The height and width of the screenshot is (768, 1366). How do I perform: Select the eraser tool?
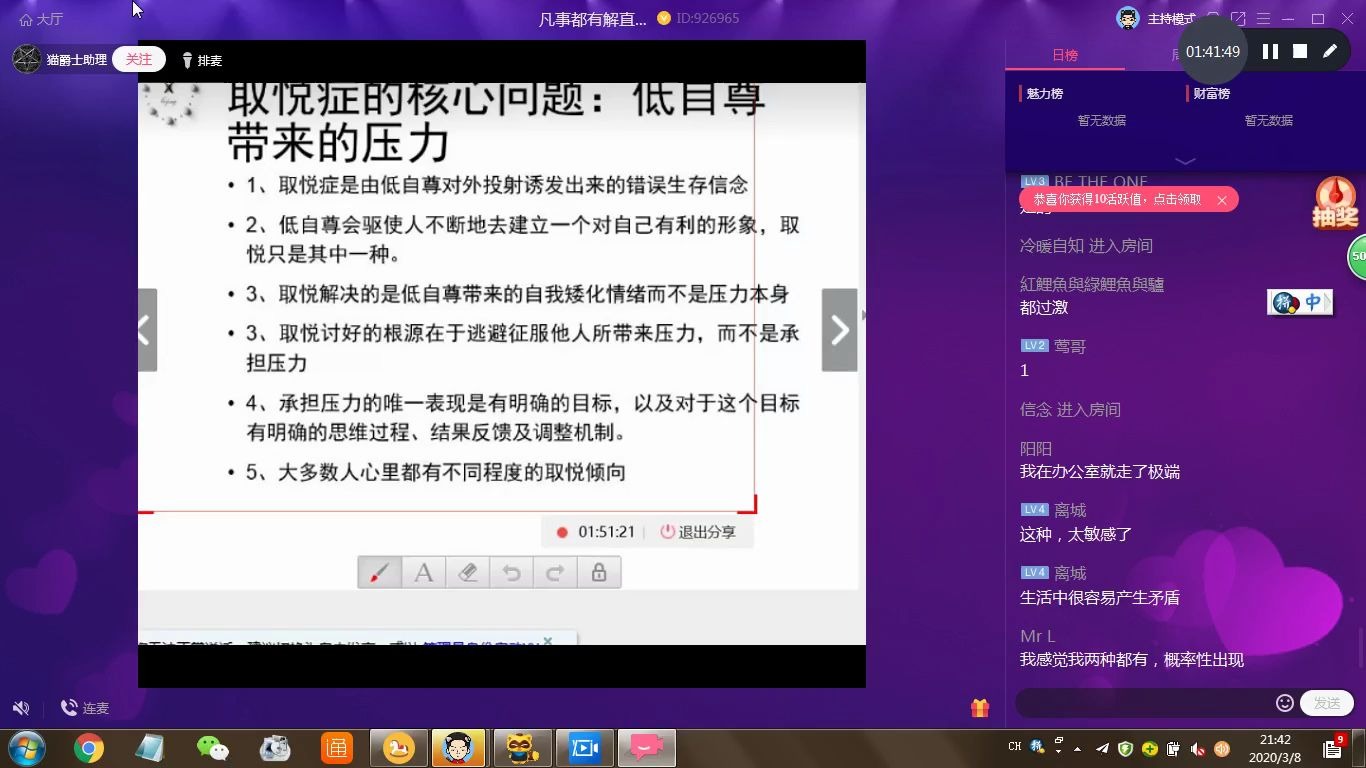pyautogui.click(x=468, y=572)
